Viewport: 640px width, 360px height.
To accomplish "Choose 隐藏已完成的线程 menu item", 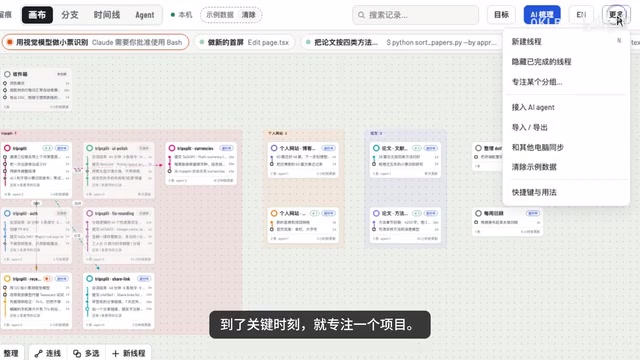I will point(566,62).
